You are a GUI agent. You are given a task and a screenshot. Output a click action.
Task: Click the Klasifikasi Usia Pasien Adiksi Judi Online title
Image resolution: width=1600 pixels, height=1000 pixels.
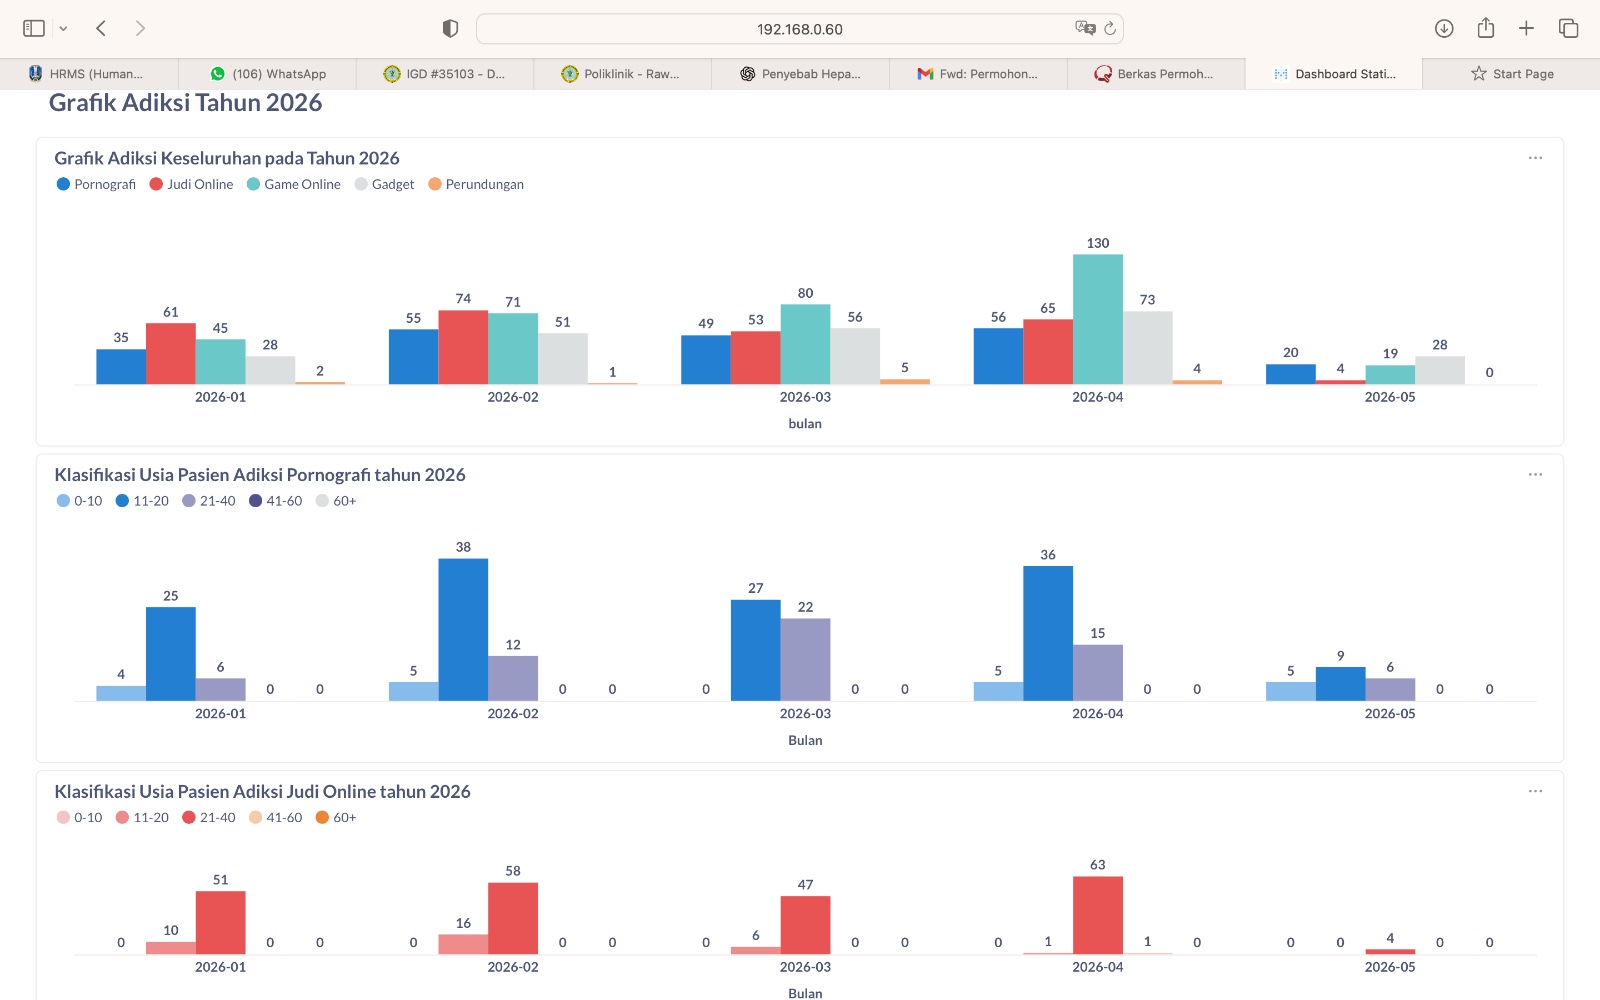[x=262, y=791]
